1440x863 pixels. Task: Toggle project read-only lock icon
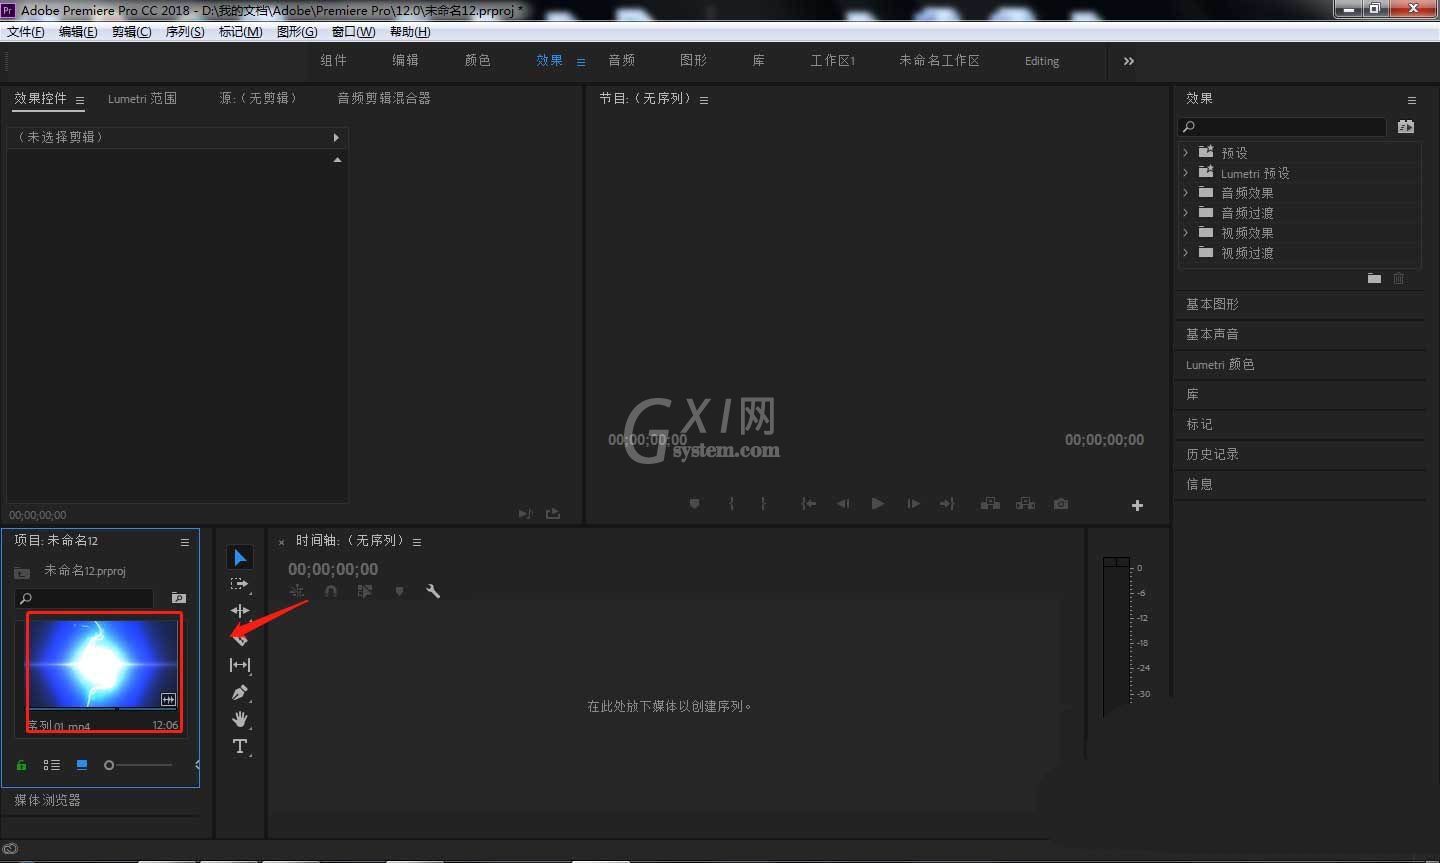point(21,765)
